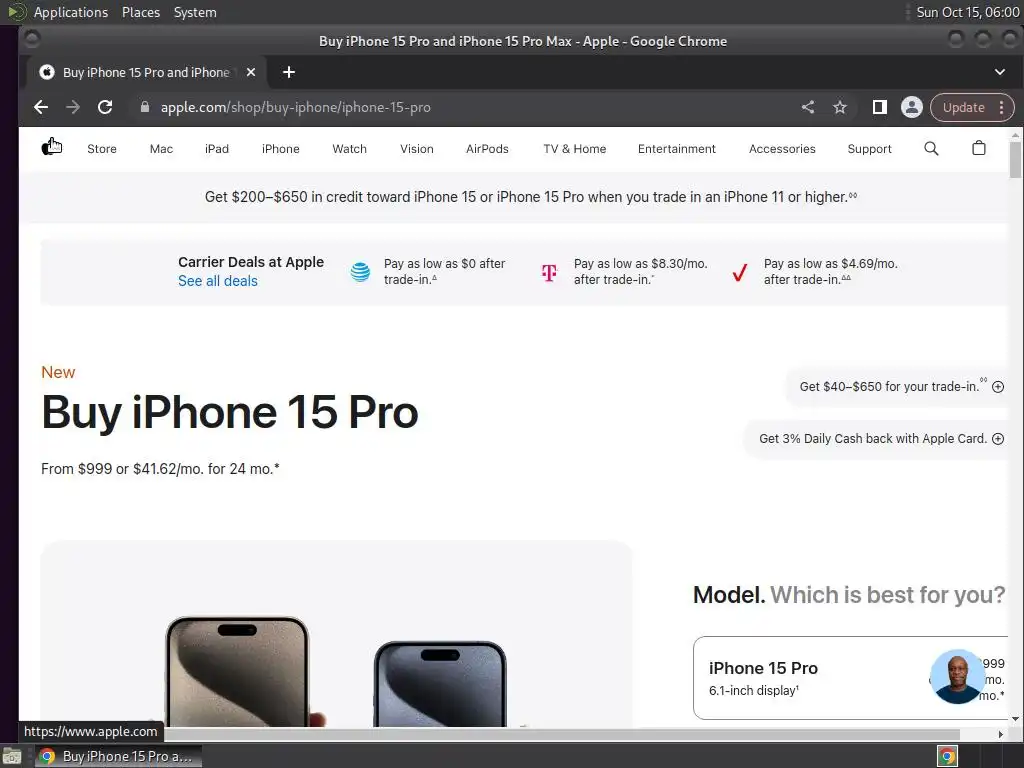Click the page vertical scrollbar thumb

(1015, 159)
